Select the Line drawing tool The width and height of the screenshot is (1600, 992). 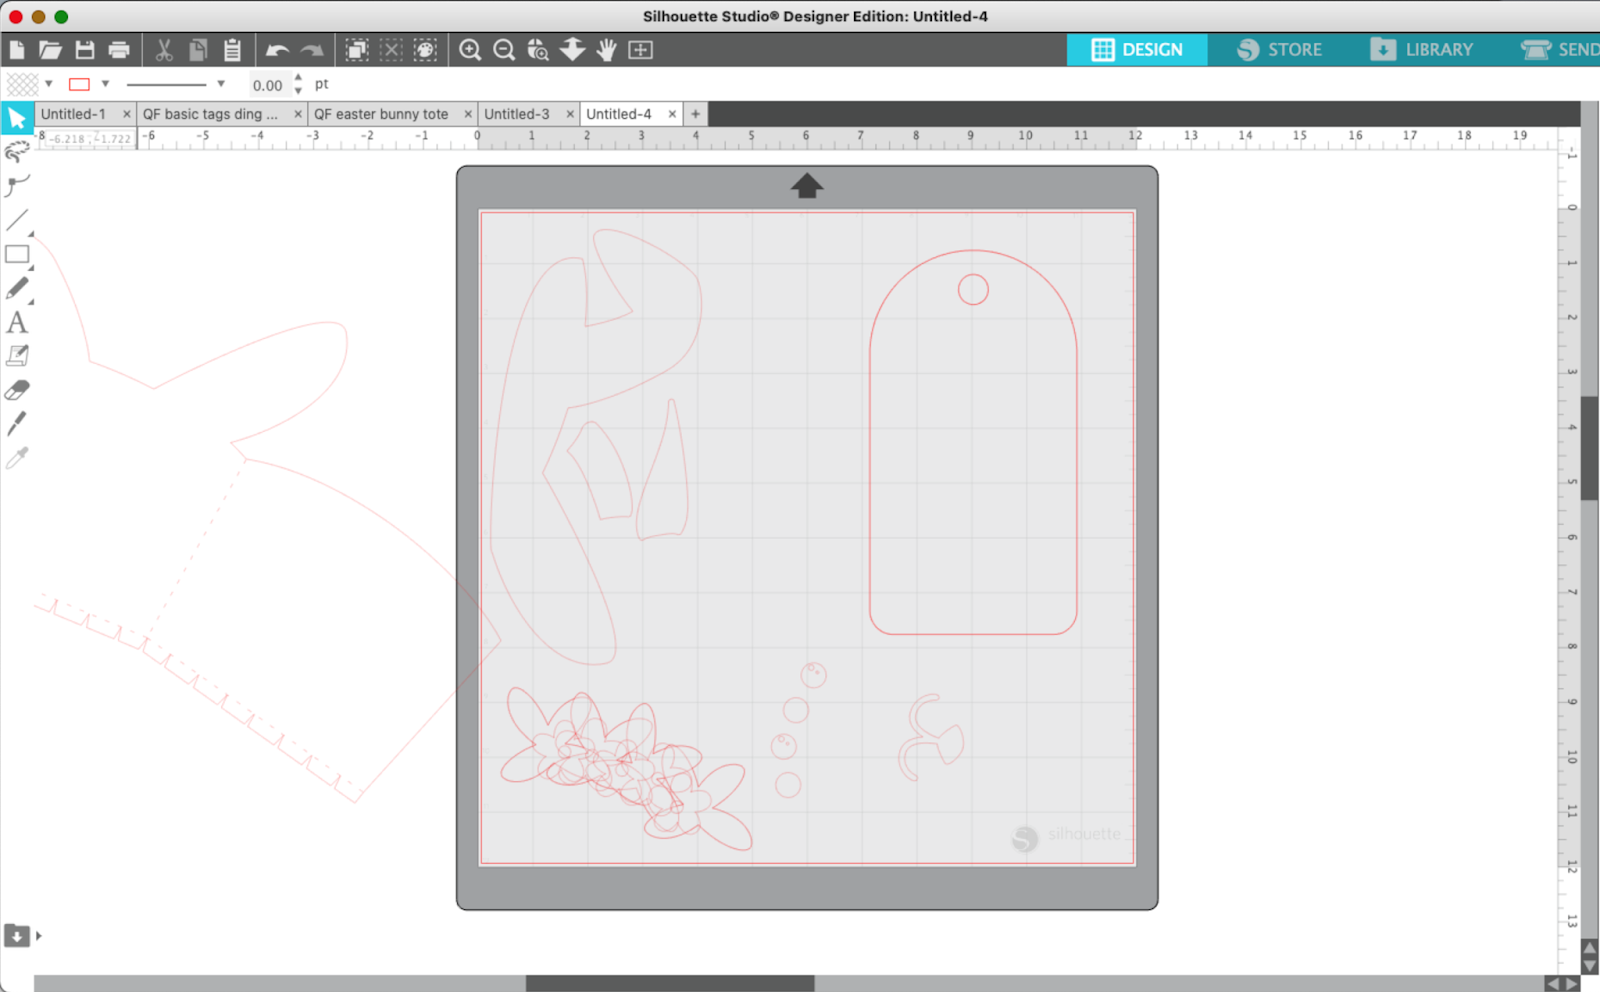coord(17,220)
